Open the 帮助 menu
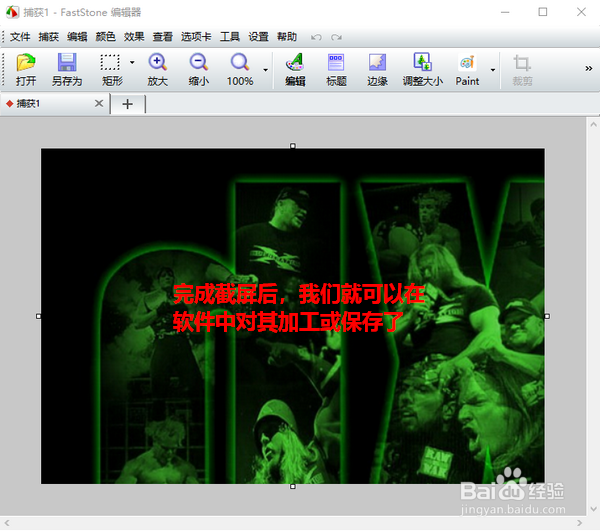Image resolution: width=600 pixels, height=531 pixels. click(x=287, y=37)
